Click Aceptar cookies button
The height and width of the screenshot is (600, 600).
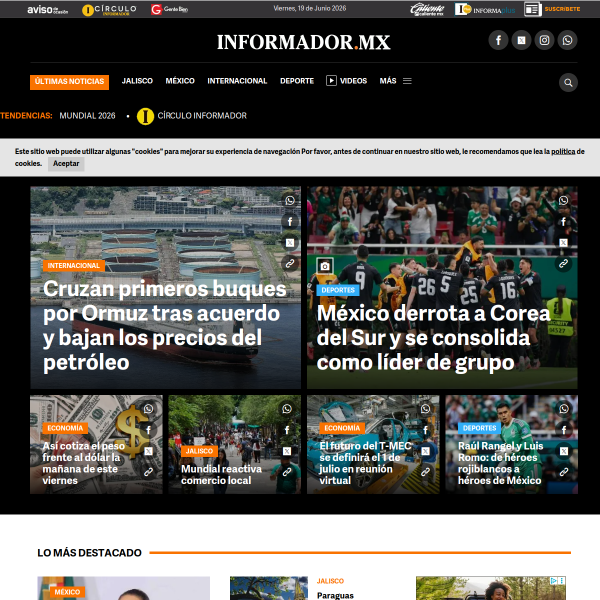tap(66, 164)
